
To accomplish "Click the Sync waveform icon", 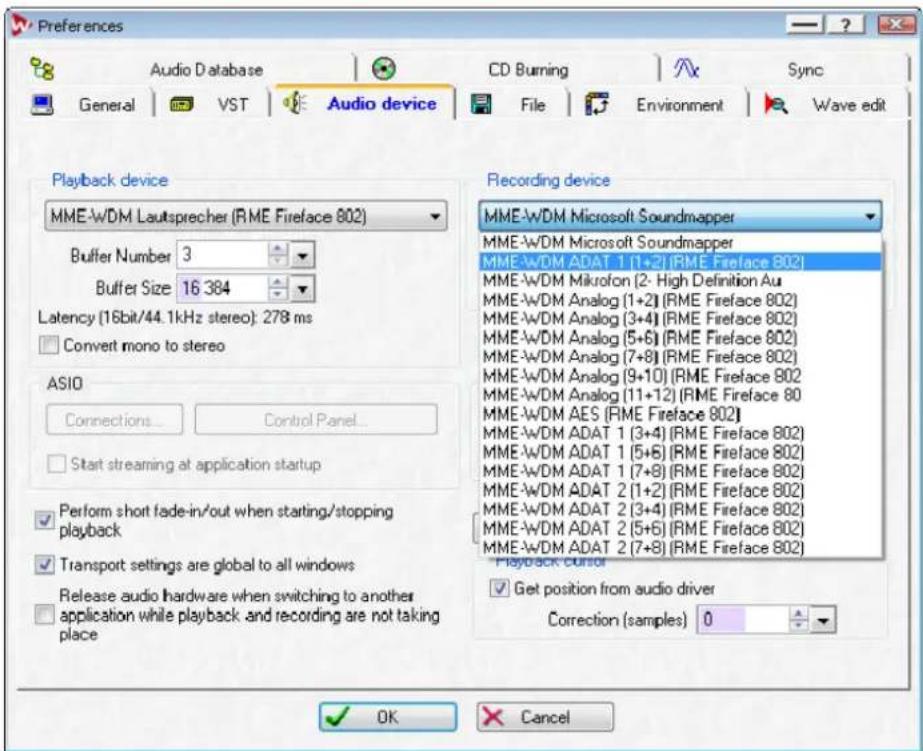I will point(686,69).
